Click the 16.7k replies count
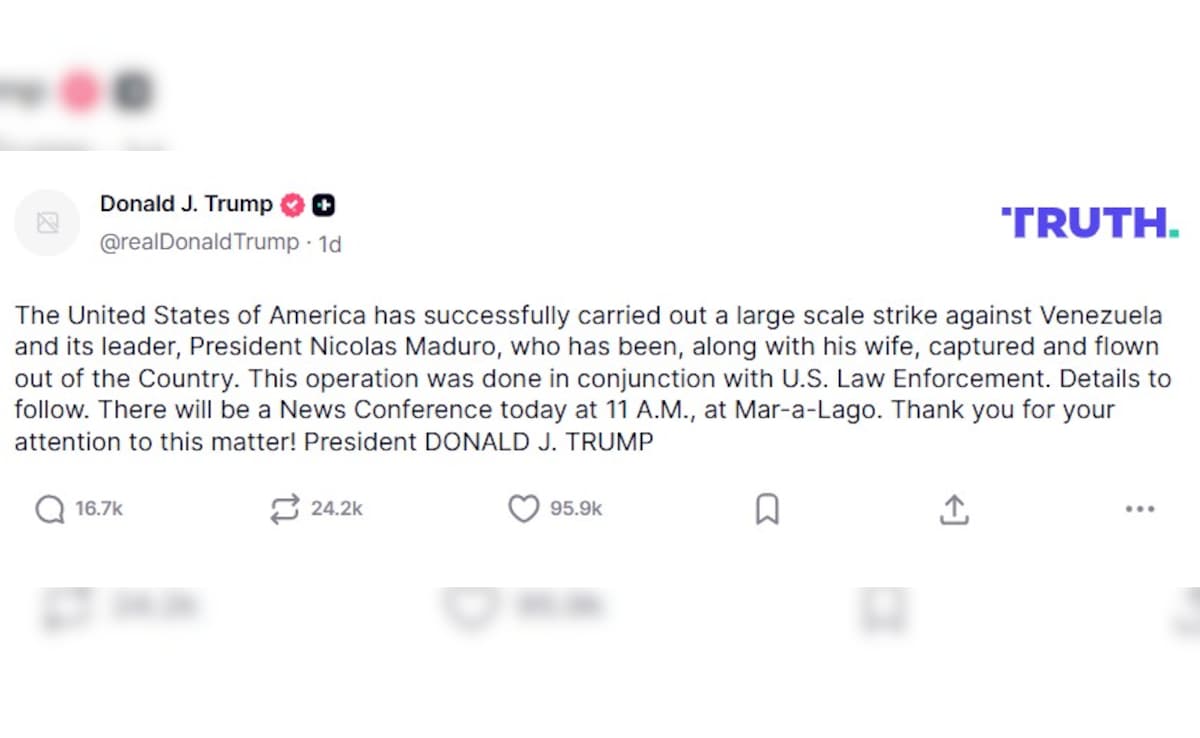1200x738 pixels. (99, 510)
